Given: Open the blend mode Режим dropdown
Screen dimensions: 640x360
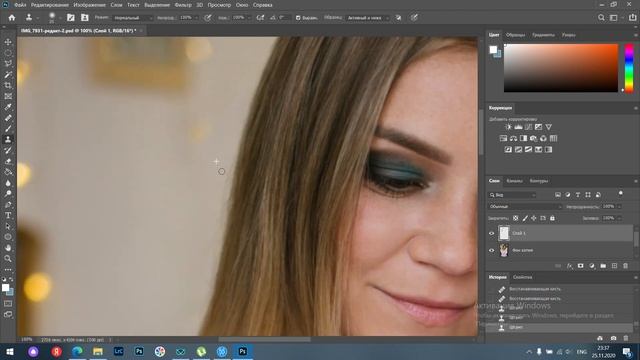Looking at the screenshot, I should [x=133, y=18].
